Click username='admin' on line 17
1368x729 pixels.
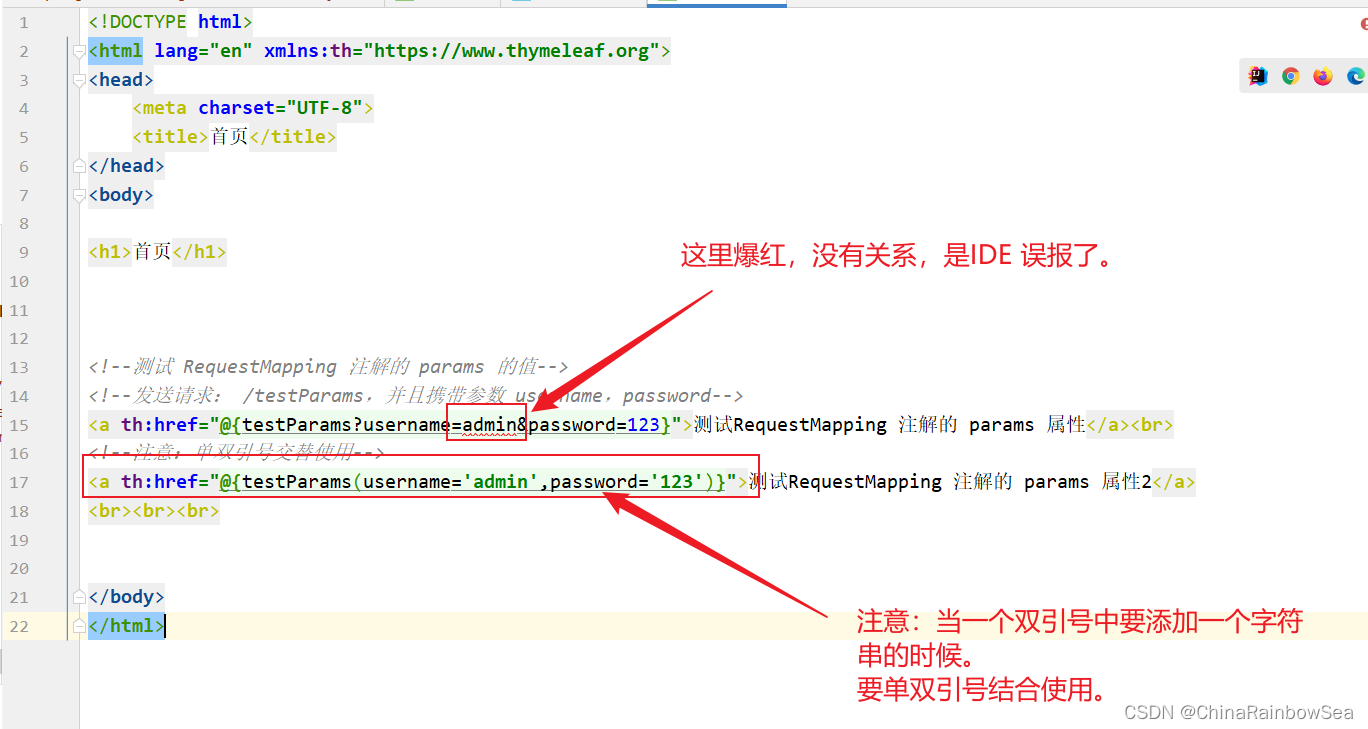click(451, 482)
